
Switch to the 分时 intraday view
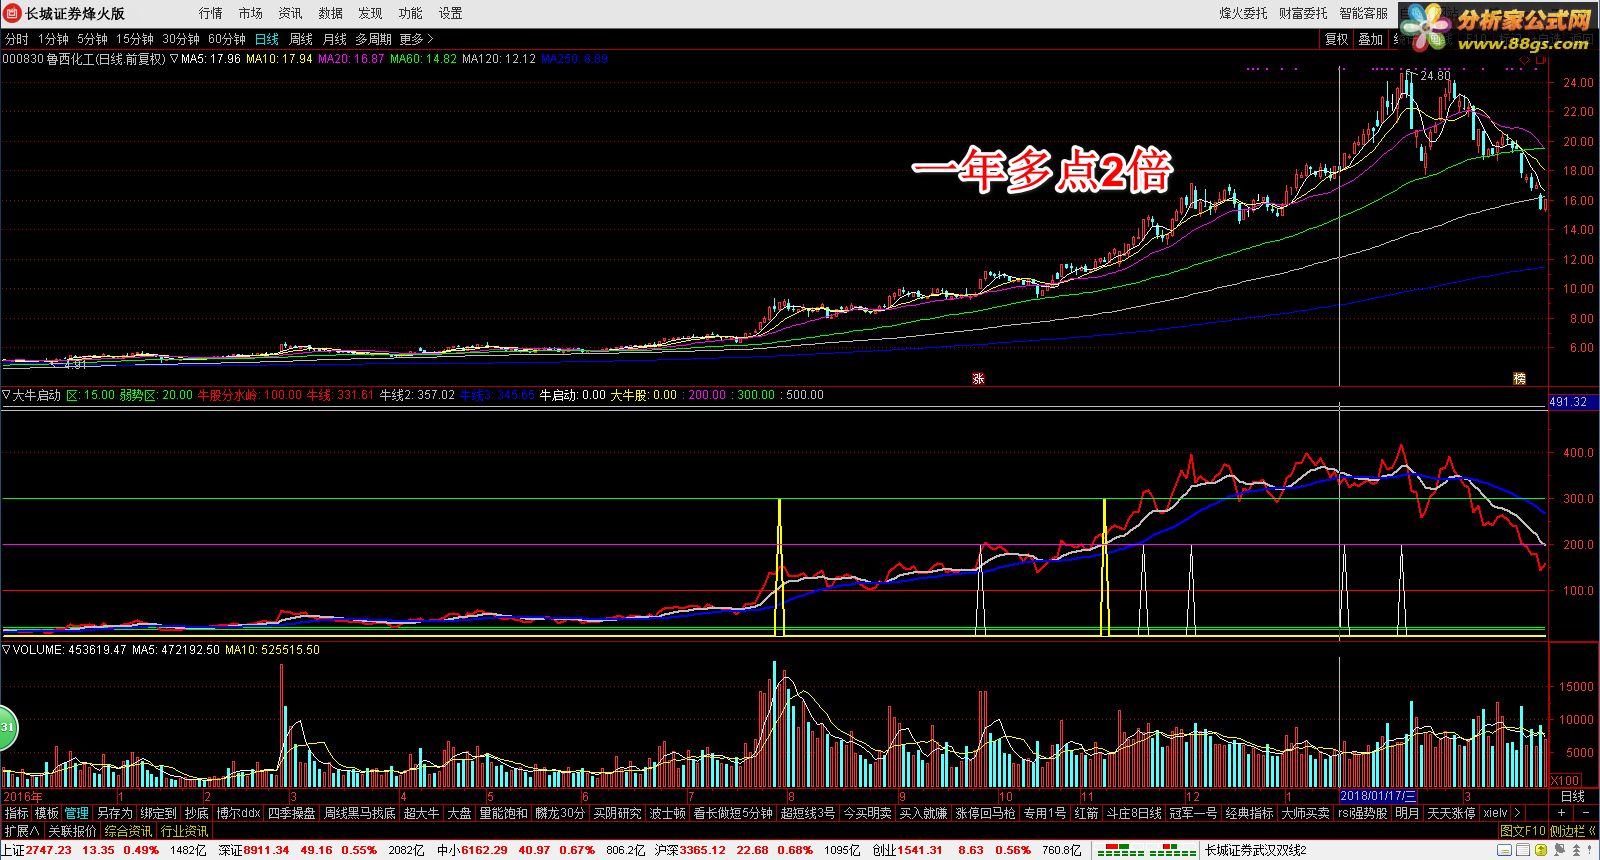(17, 39)
